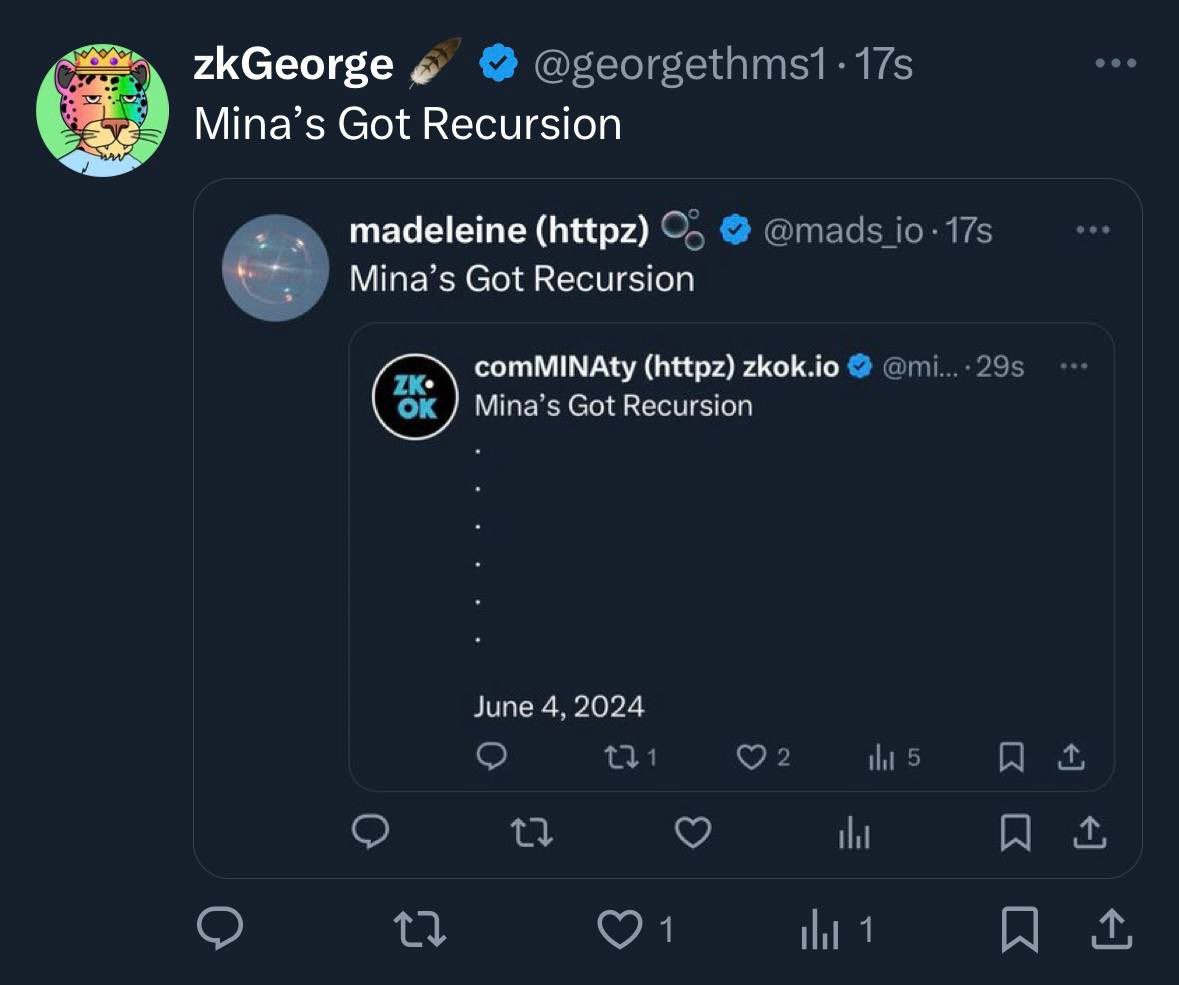Open more options for zkGeorge's tweet
The image size is (1179, 985).
1116,65
